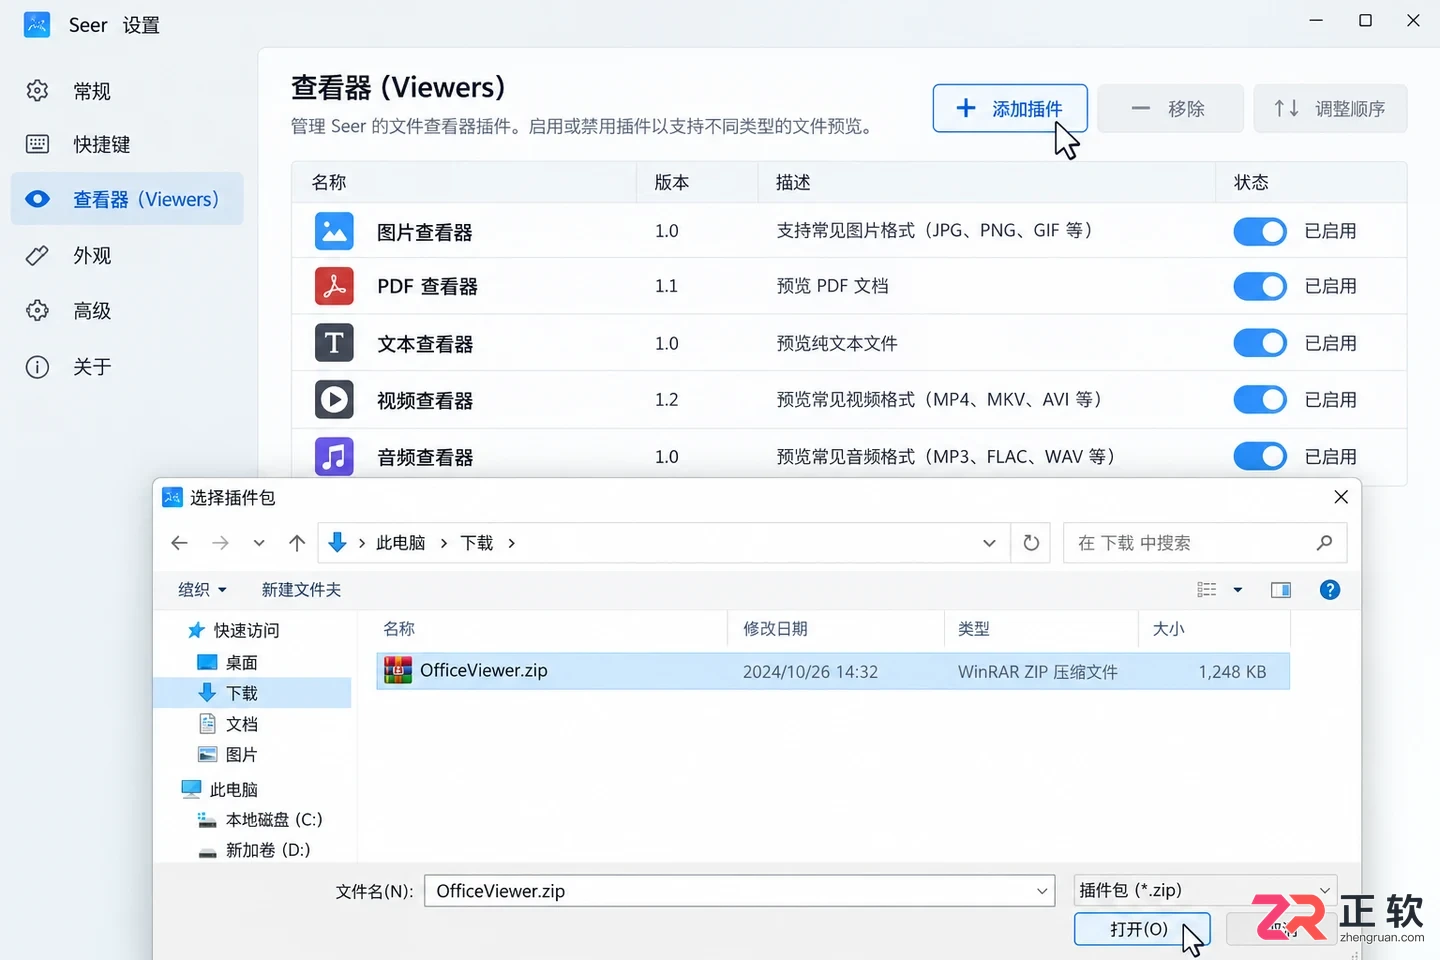Turn off the 文本查看器 switch
Screen dimensions: 1440x960
[1260, 343]
